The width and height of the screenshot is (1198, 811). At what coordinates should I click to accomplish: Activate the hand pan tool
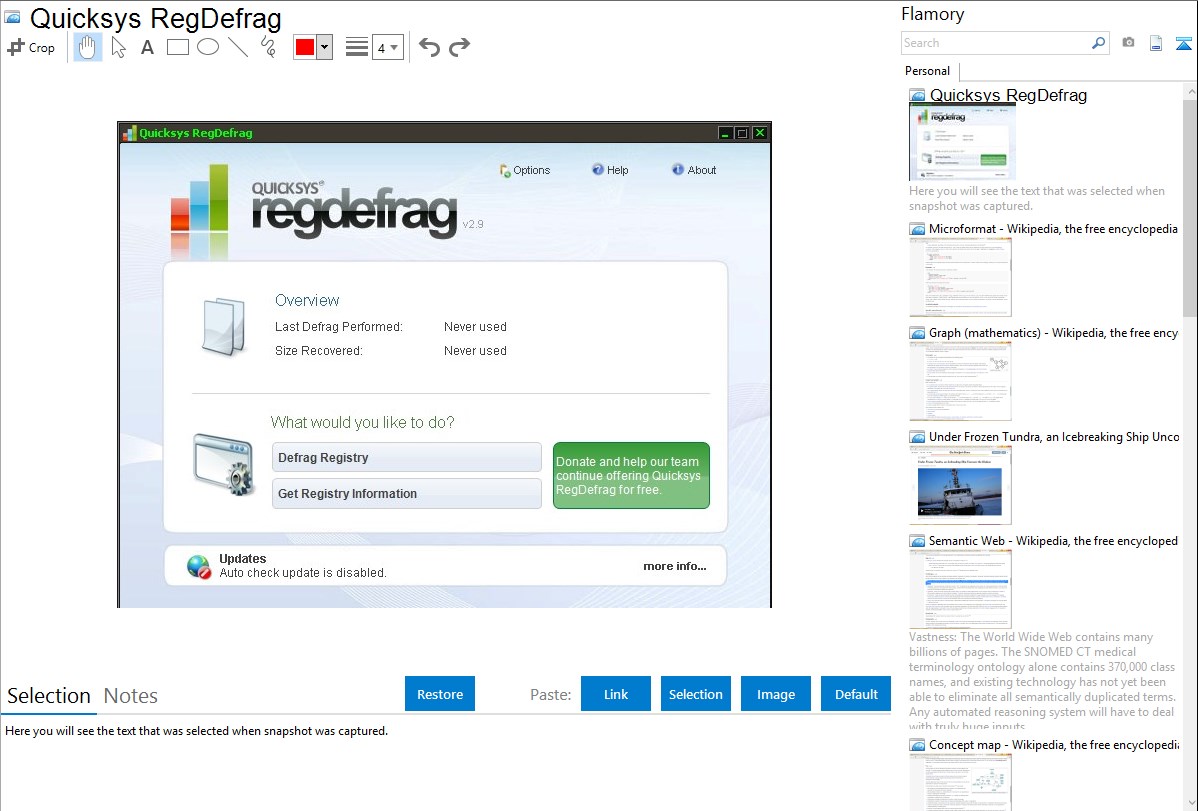click(88, 47)
